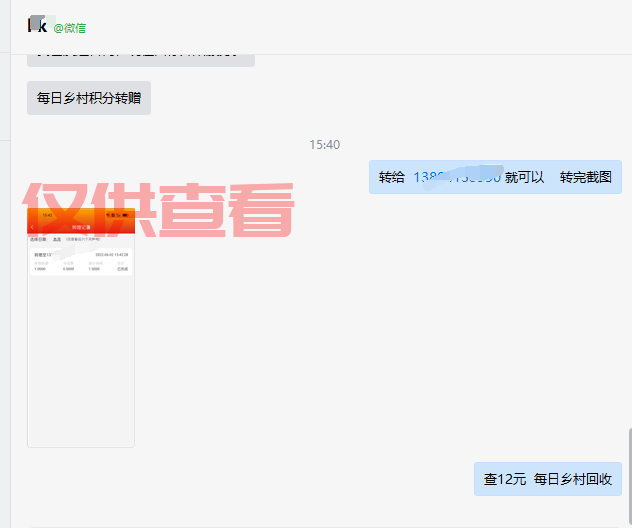Click the 就可以 text in sent message
This screenshot has width=632, height=528.
point(524,177)
